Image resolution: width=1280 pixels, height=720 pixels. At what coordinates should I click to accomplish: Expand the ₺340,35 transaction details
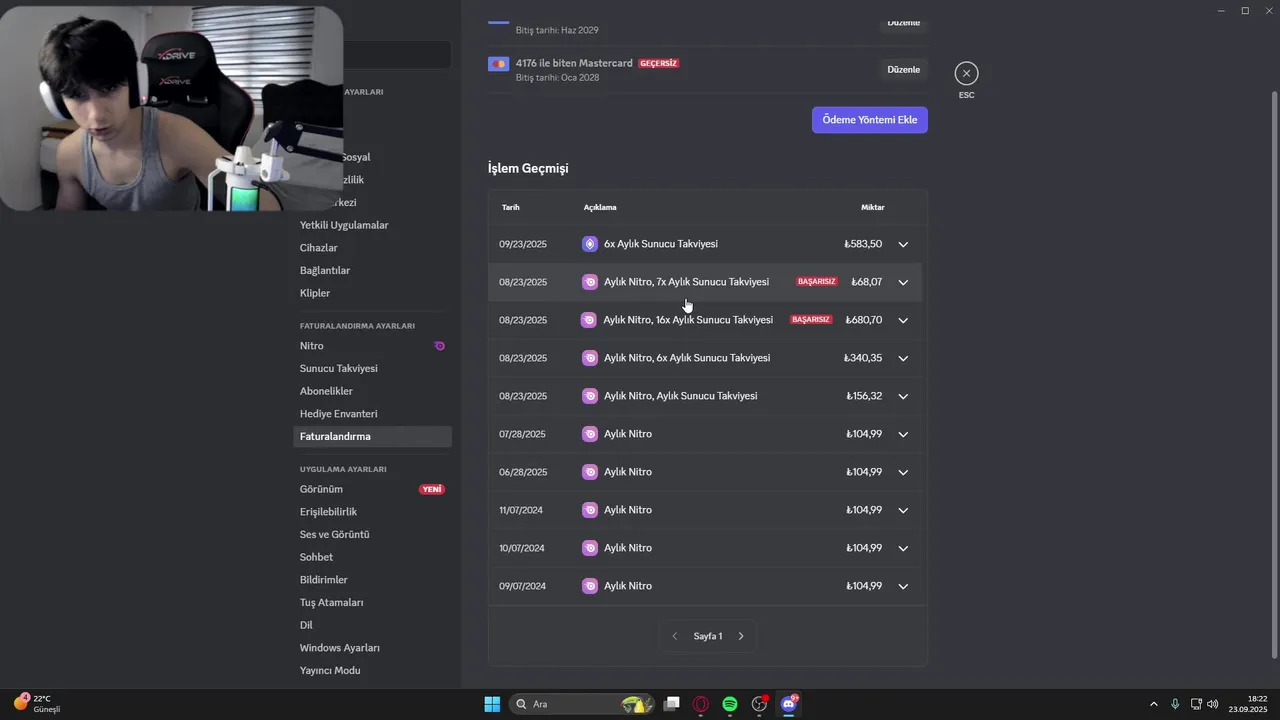click(903, 358)
